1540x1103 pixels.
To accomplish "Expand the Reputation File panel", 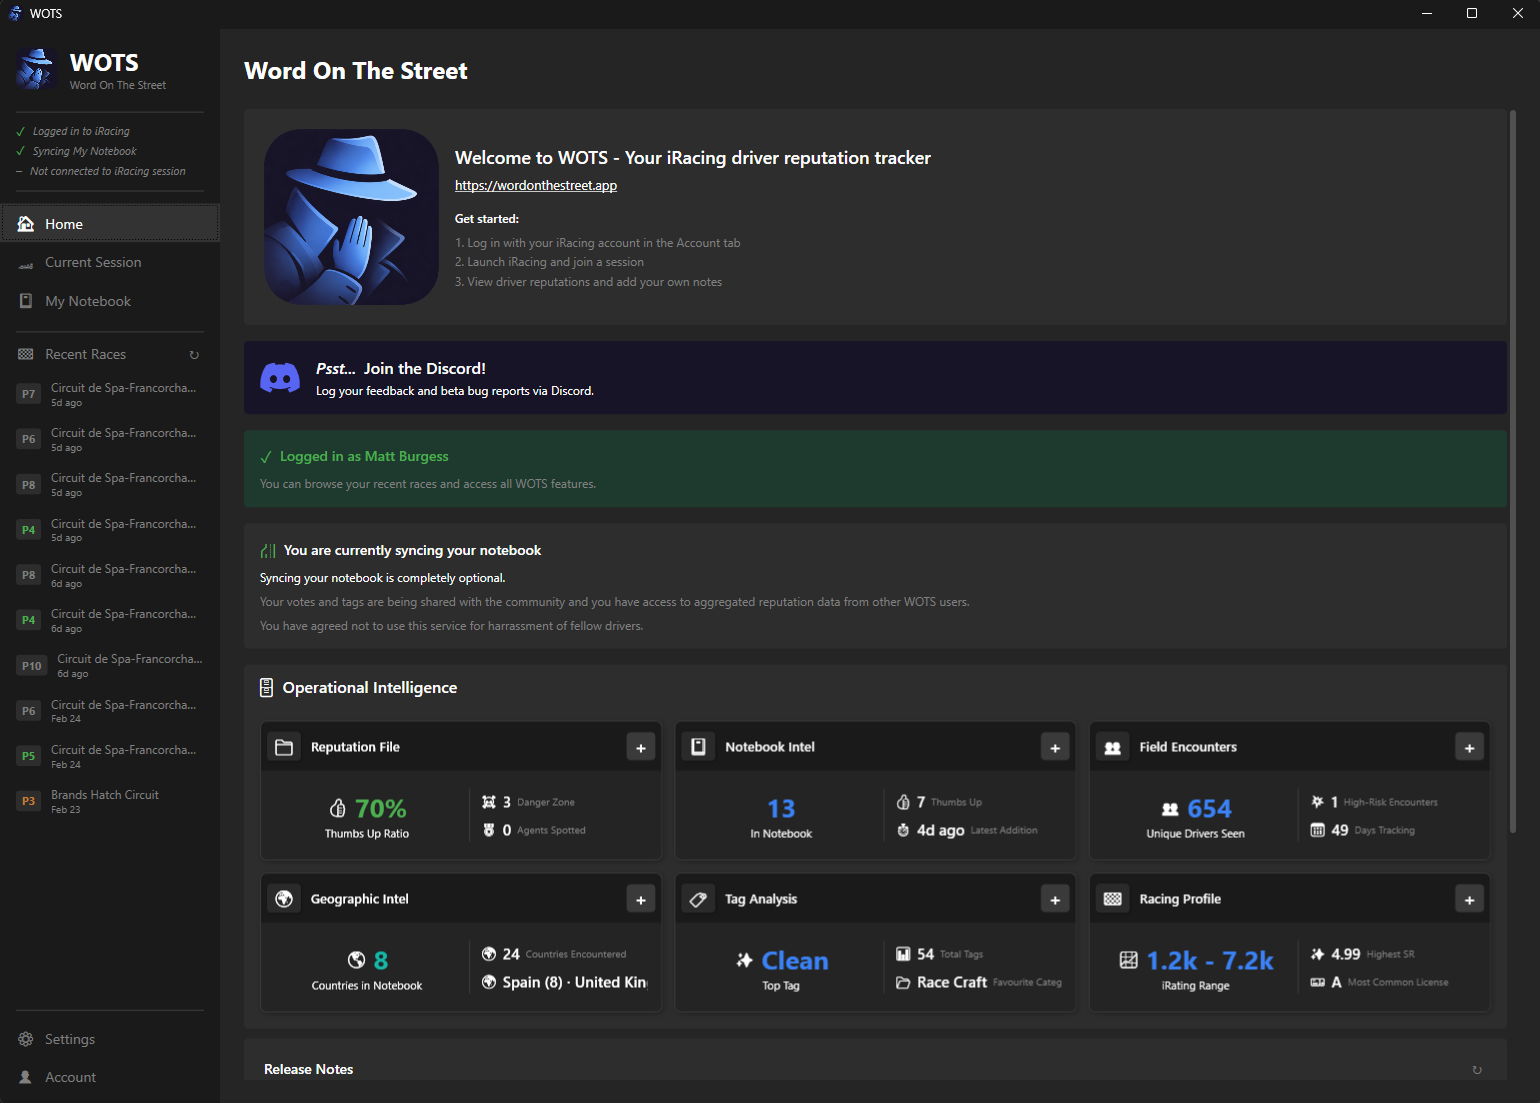I will pyautogui.click(x=640, y=746).
